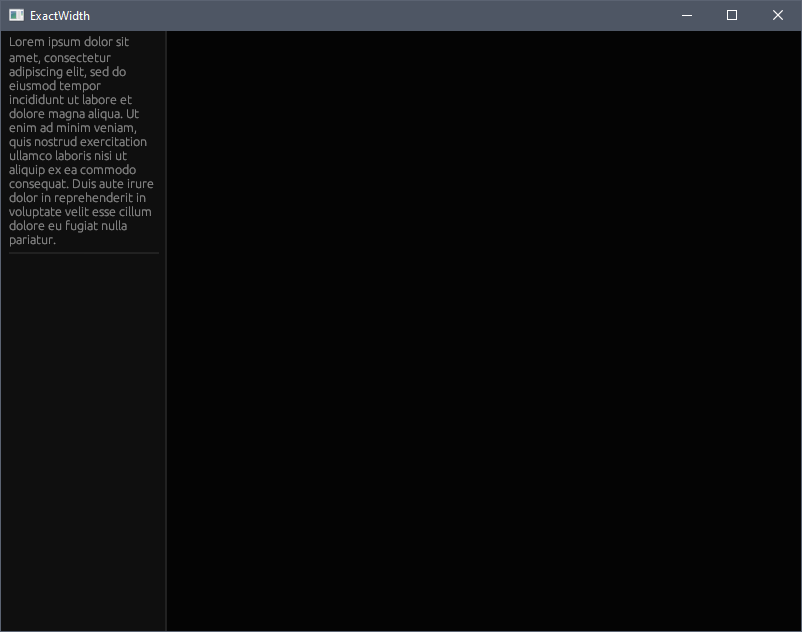The height and width of the screenshot is (632, 802).
Task: Click the empty black content area
Action: tap(480, 330)
